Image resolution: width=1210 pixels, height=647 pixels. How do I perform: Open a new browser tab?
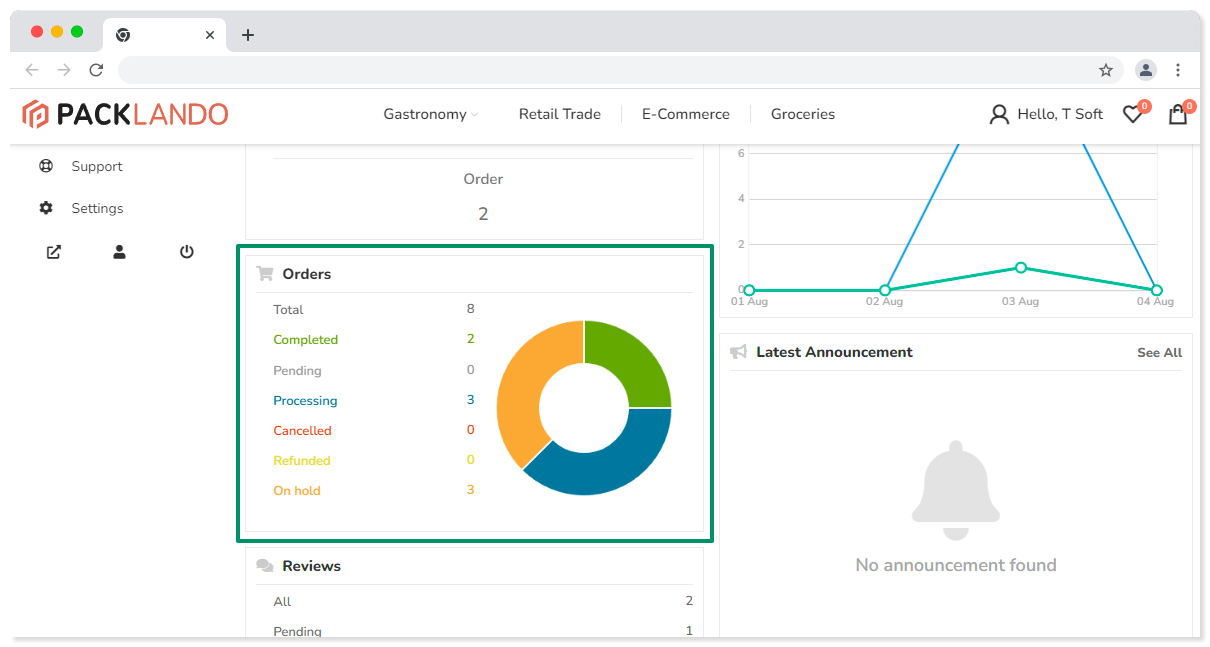point(248,35)
